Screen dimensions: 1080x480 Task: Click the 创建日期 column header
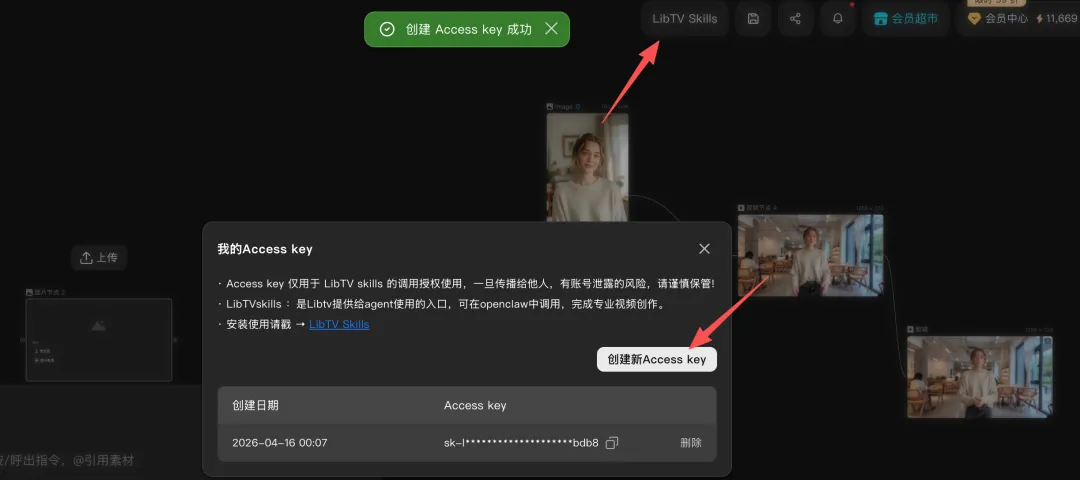point(256,405)
